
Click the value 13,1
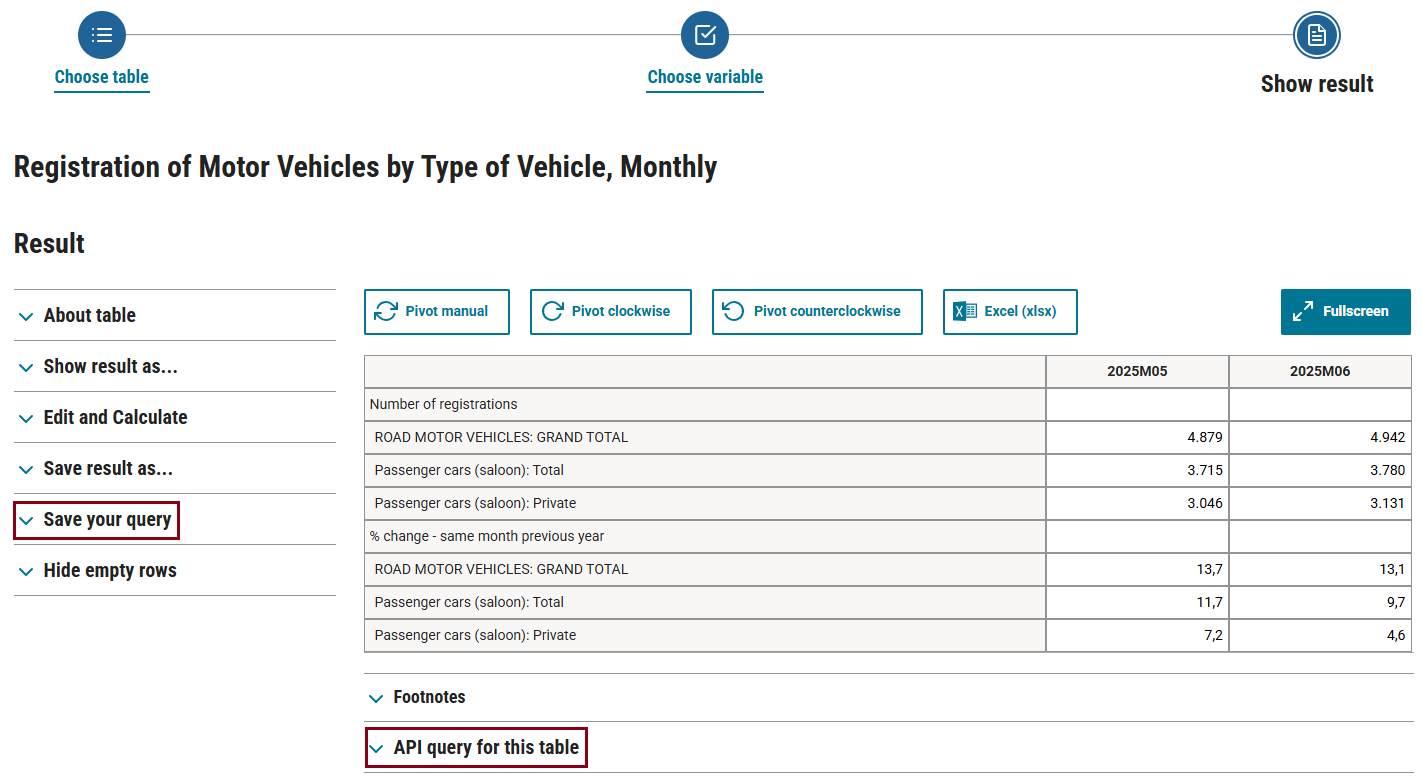(x=1392, y=569)
